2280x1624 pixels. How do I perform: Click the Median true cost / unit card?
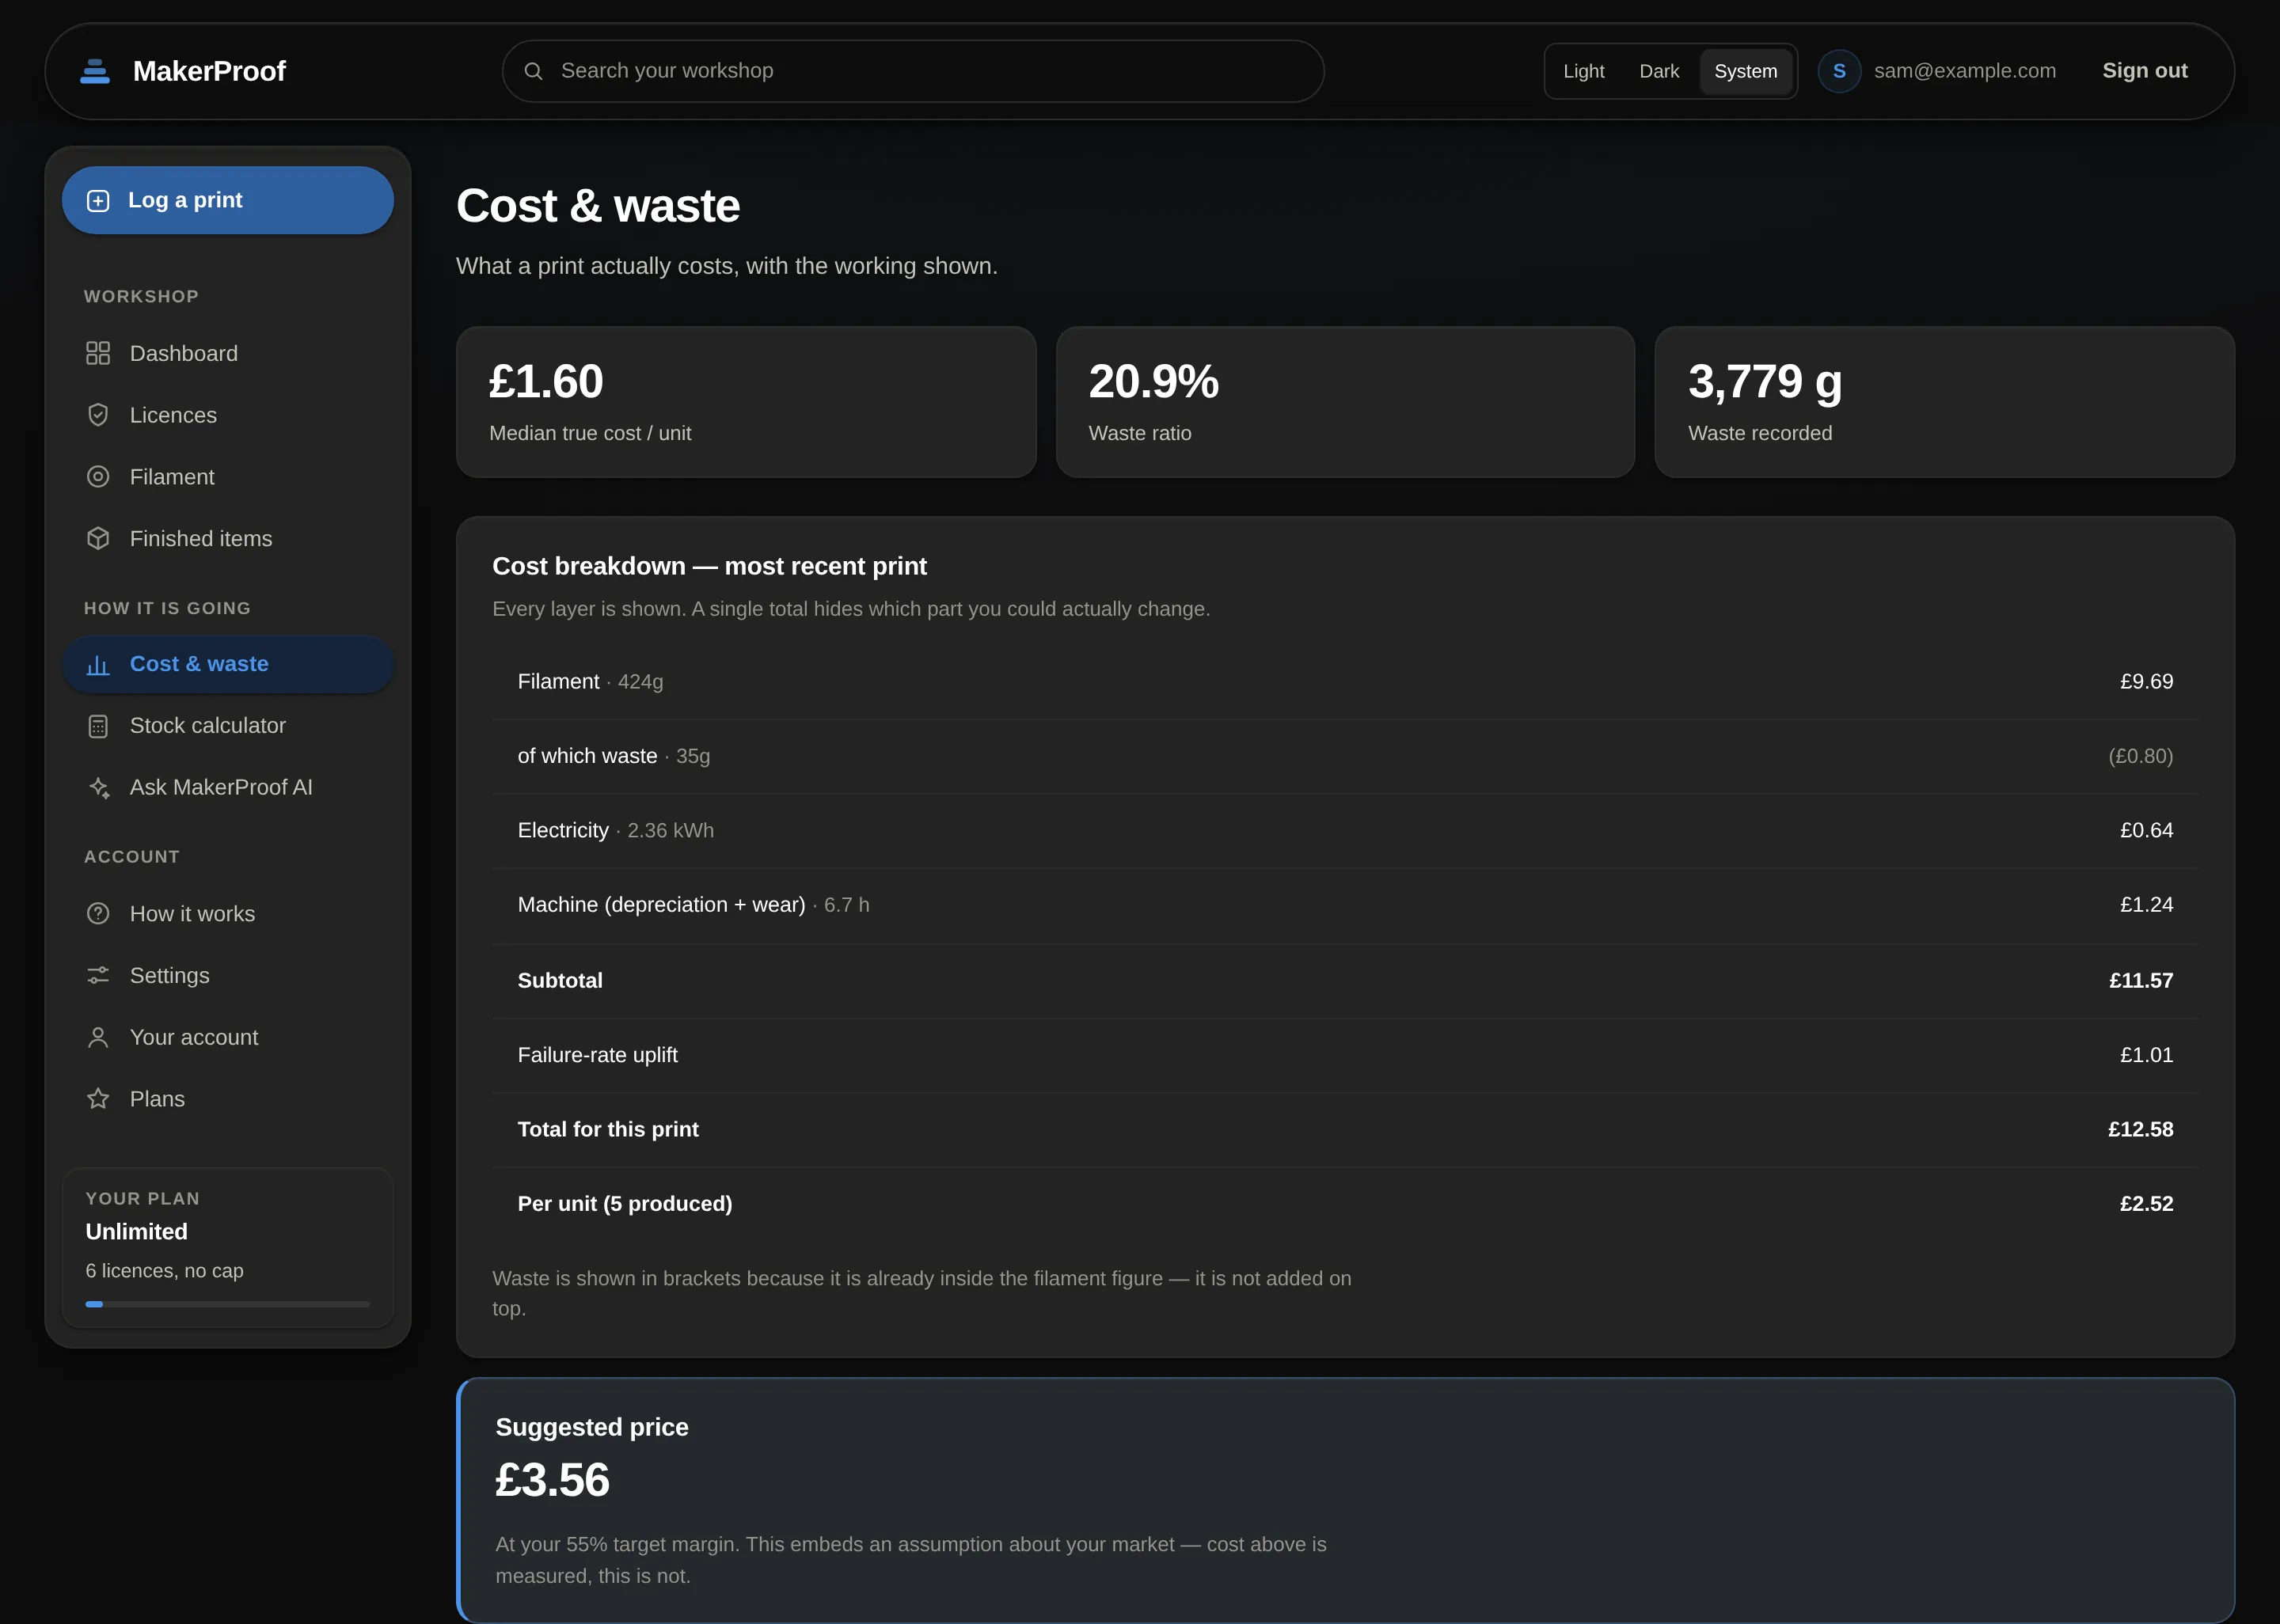(746, 402)
